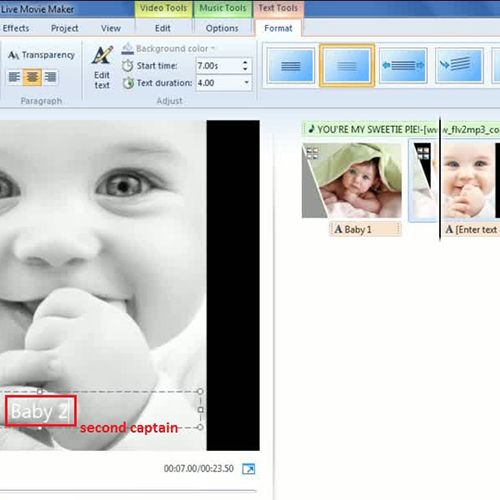Open the View ribbon tab
The width and height of the screenshot is (500, 500).
111,28
